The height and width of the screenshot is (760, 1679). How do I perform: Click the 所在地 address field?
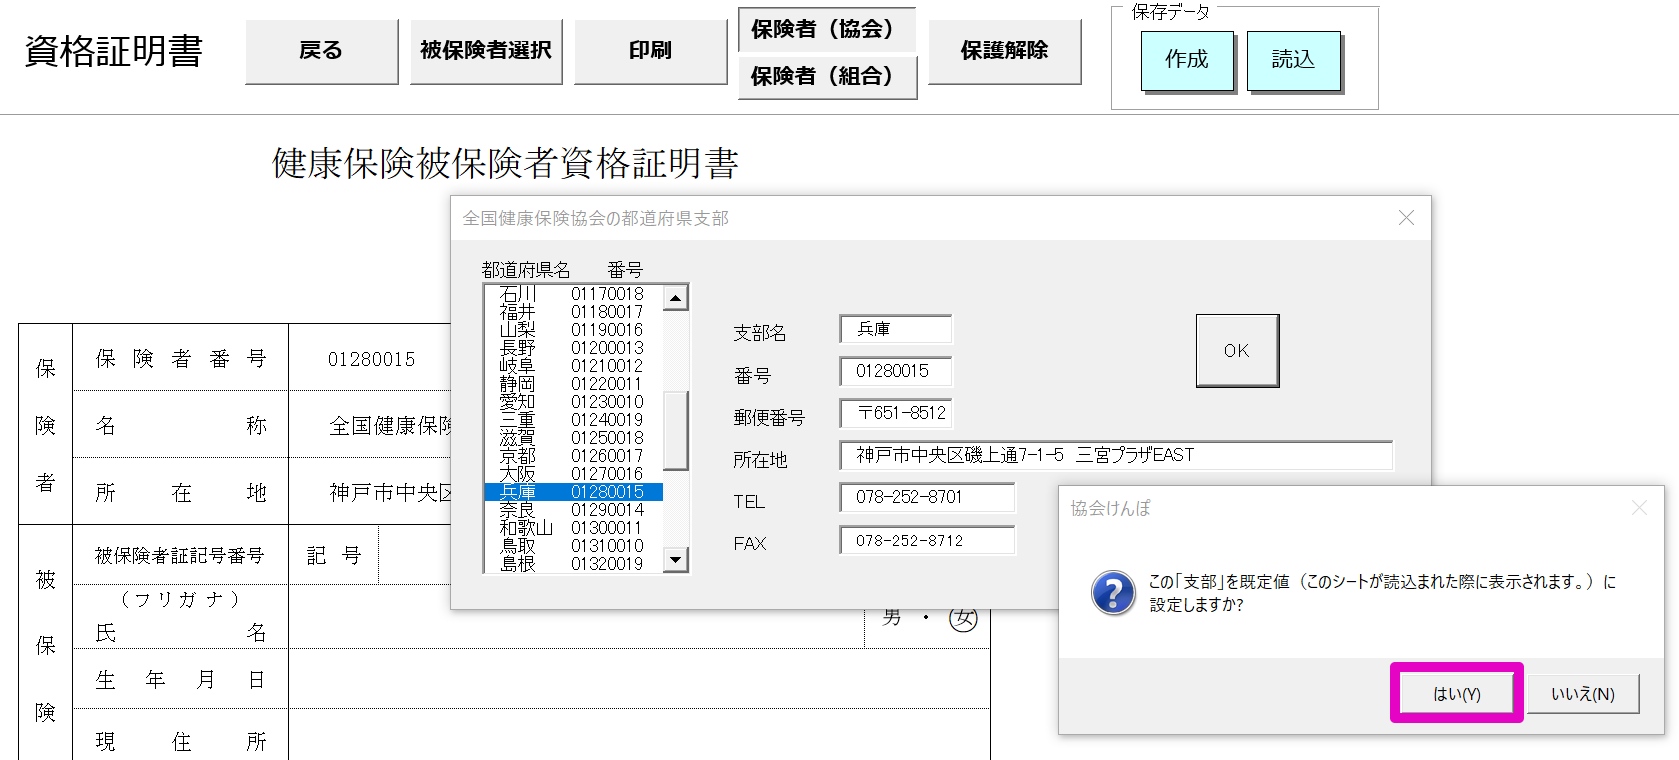click(x=1116, y=455)
